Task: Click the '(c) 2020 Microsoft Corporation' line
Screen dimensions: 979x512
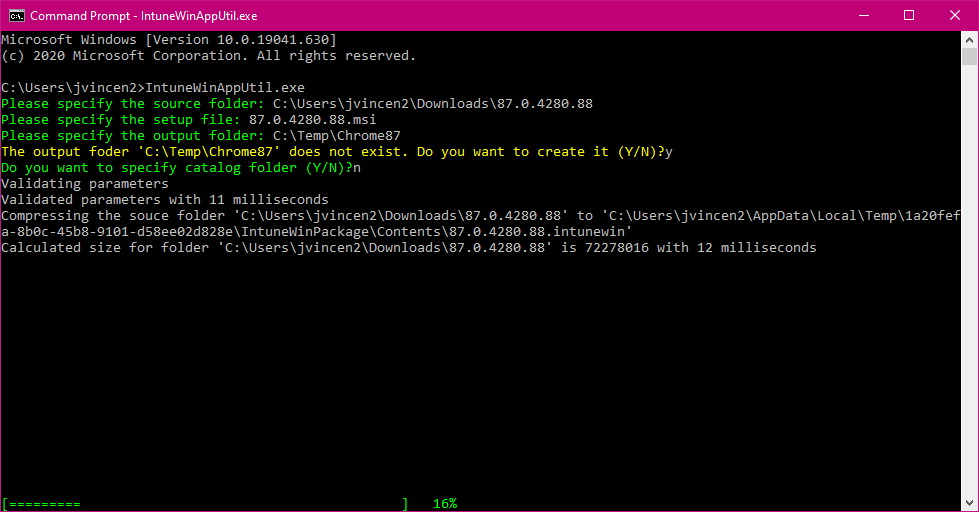Action: [x=209, y=56]
